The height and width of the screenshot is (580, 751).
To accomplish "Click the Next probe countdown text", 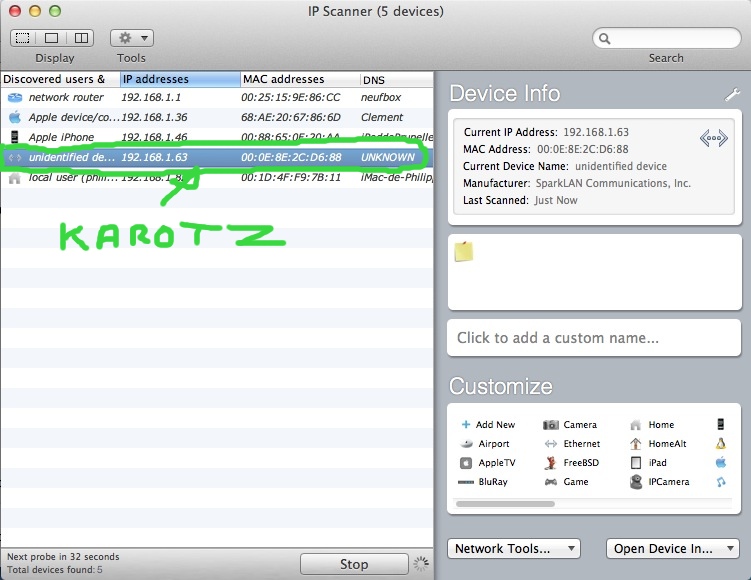I will click(63, 557).
